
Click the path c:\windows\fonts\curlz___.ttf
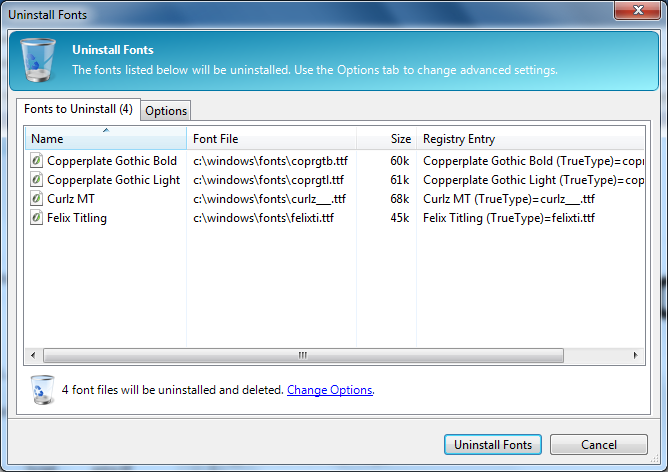pyautogui.click(x=269, y=199)
